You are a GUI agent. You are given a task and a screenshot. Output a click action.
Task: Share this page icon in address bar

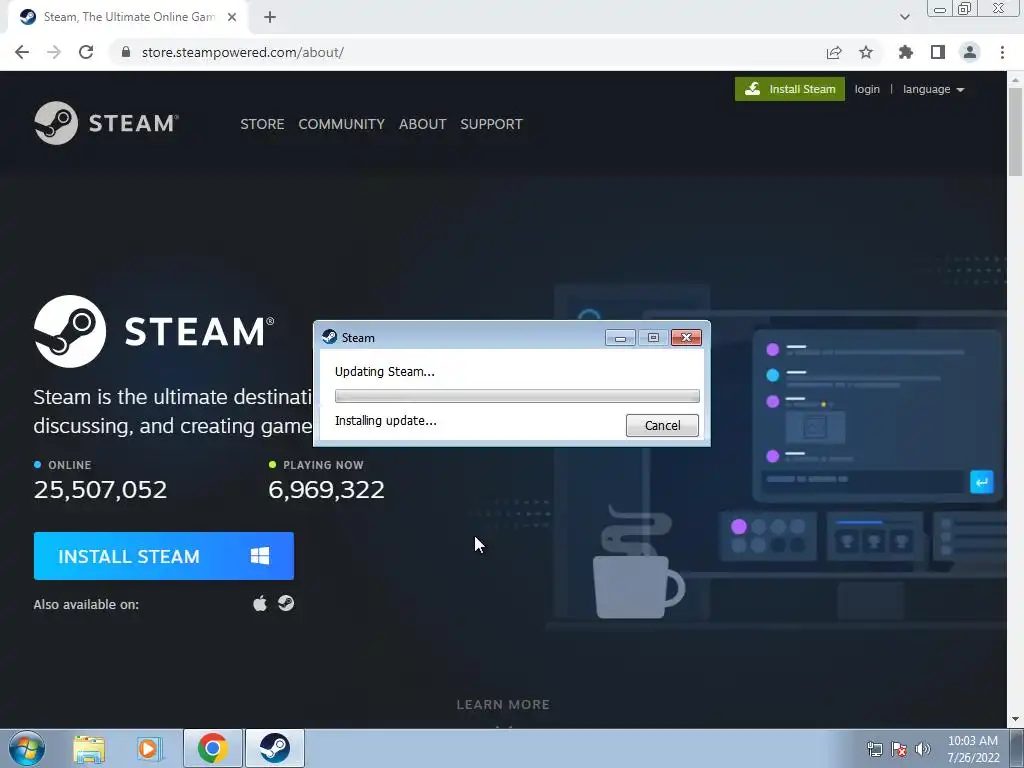point(834,52)
